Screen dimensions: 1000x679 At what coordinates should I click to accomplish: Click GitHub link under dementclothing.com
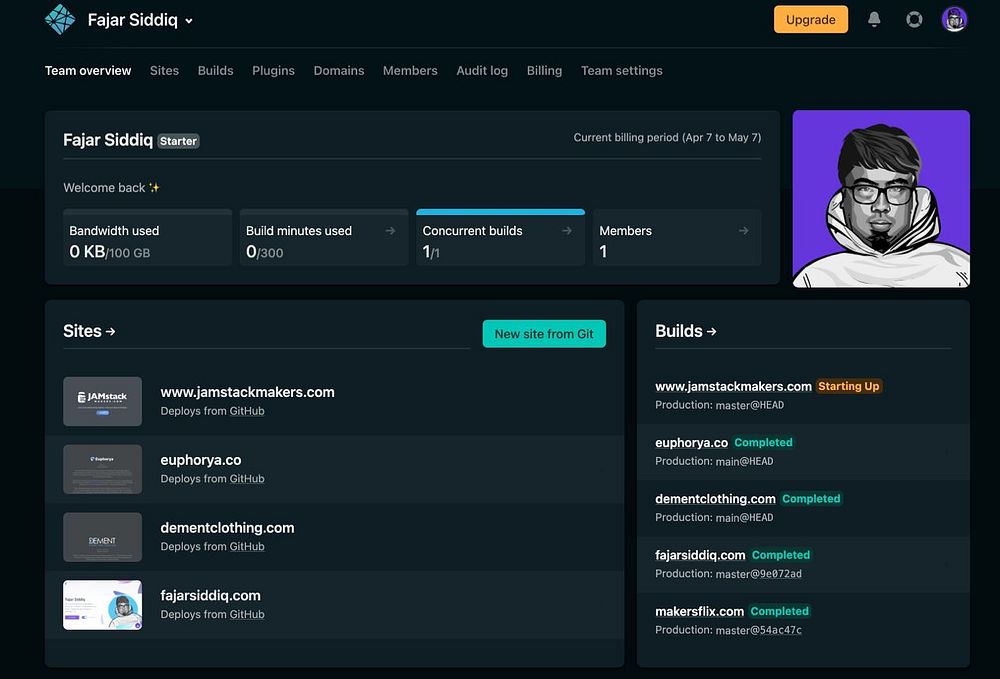pos(247,546)
